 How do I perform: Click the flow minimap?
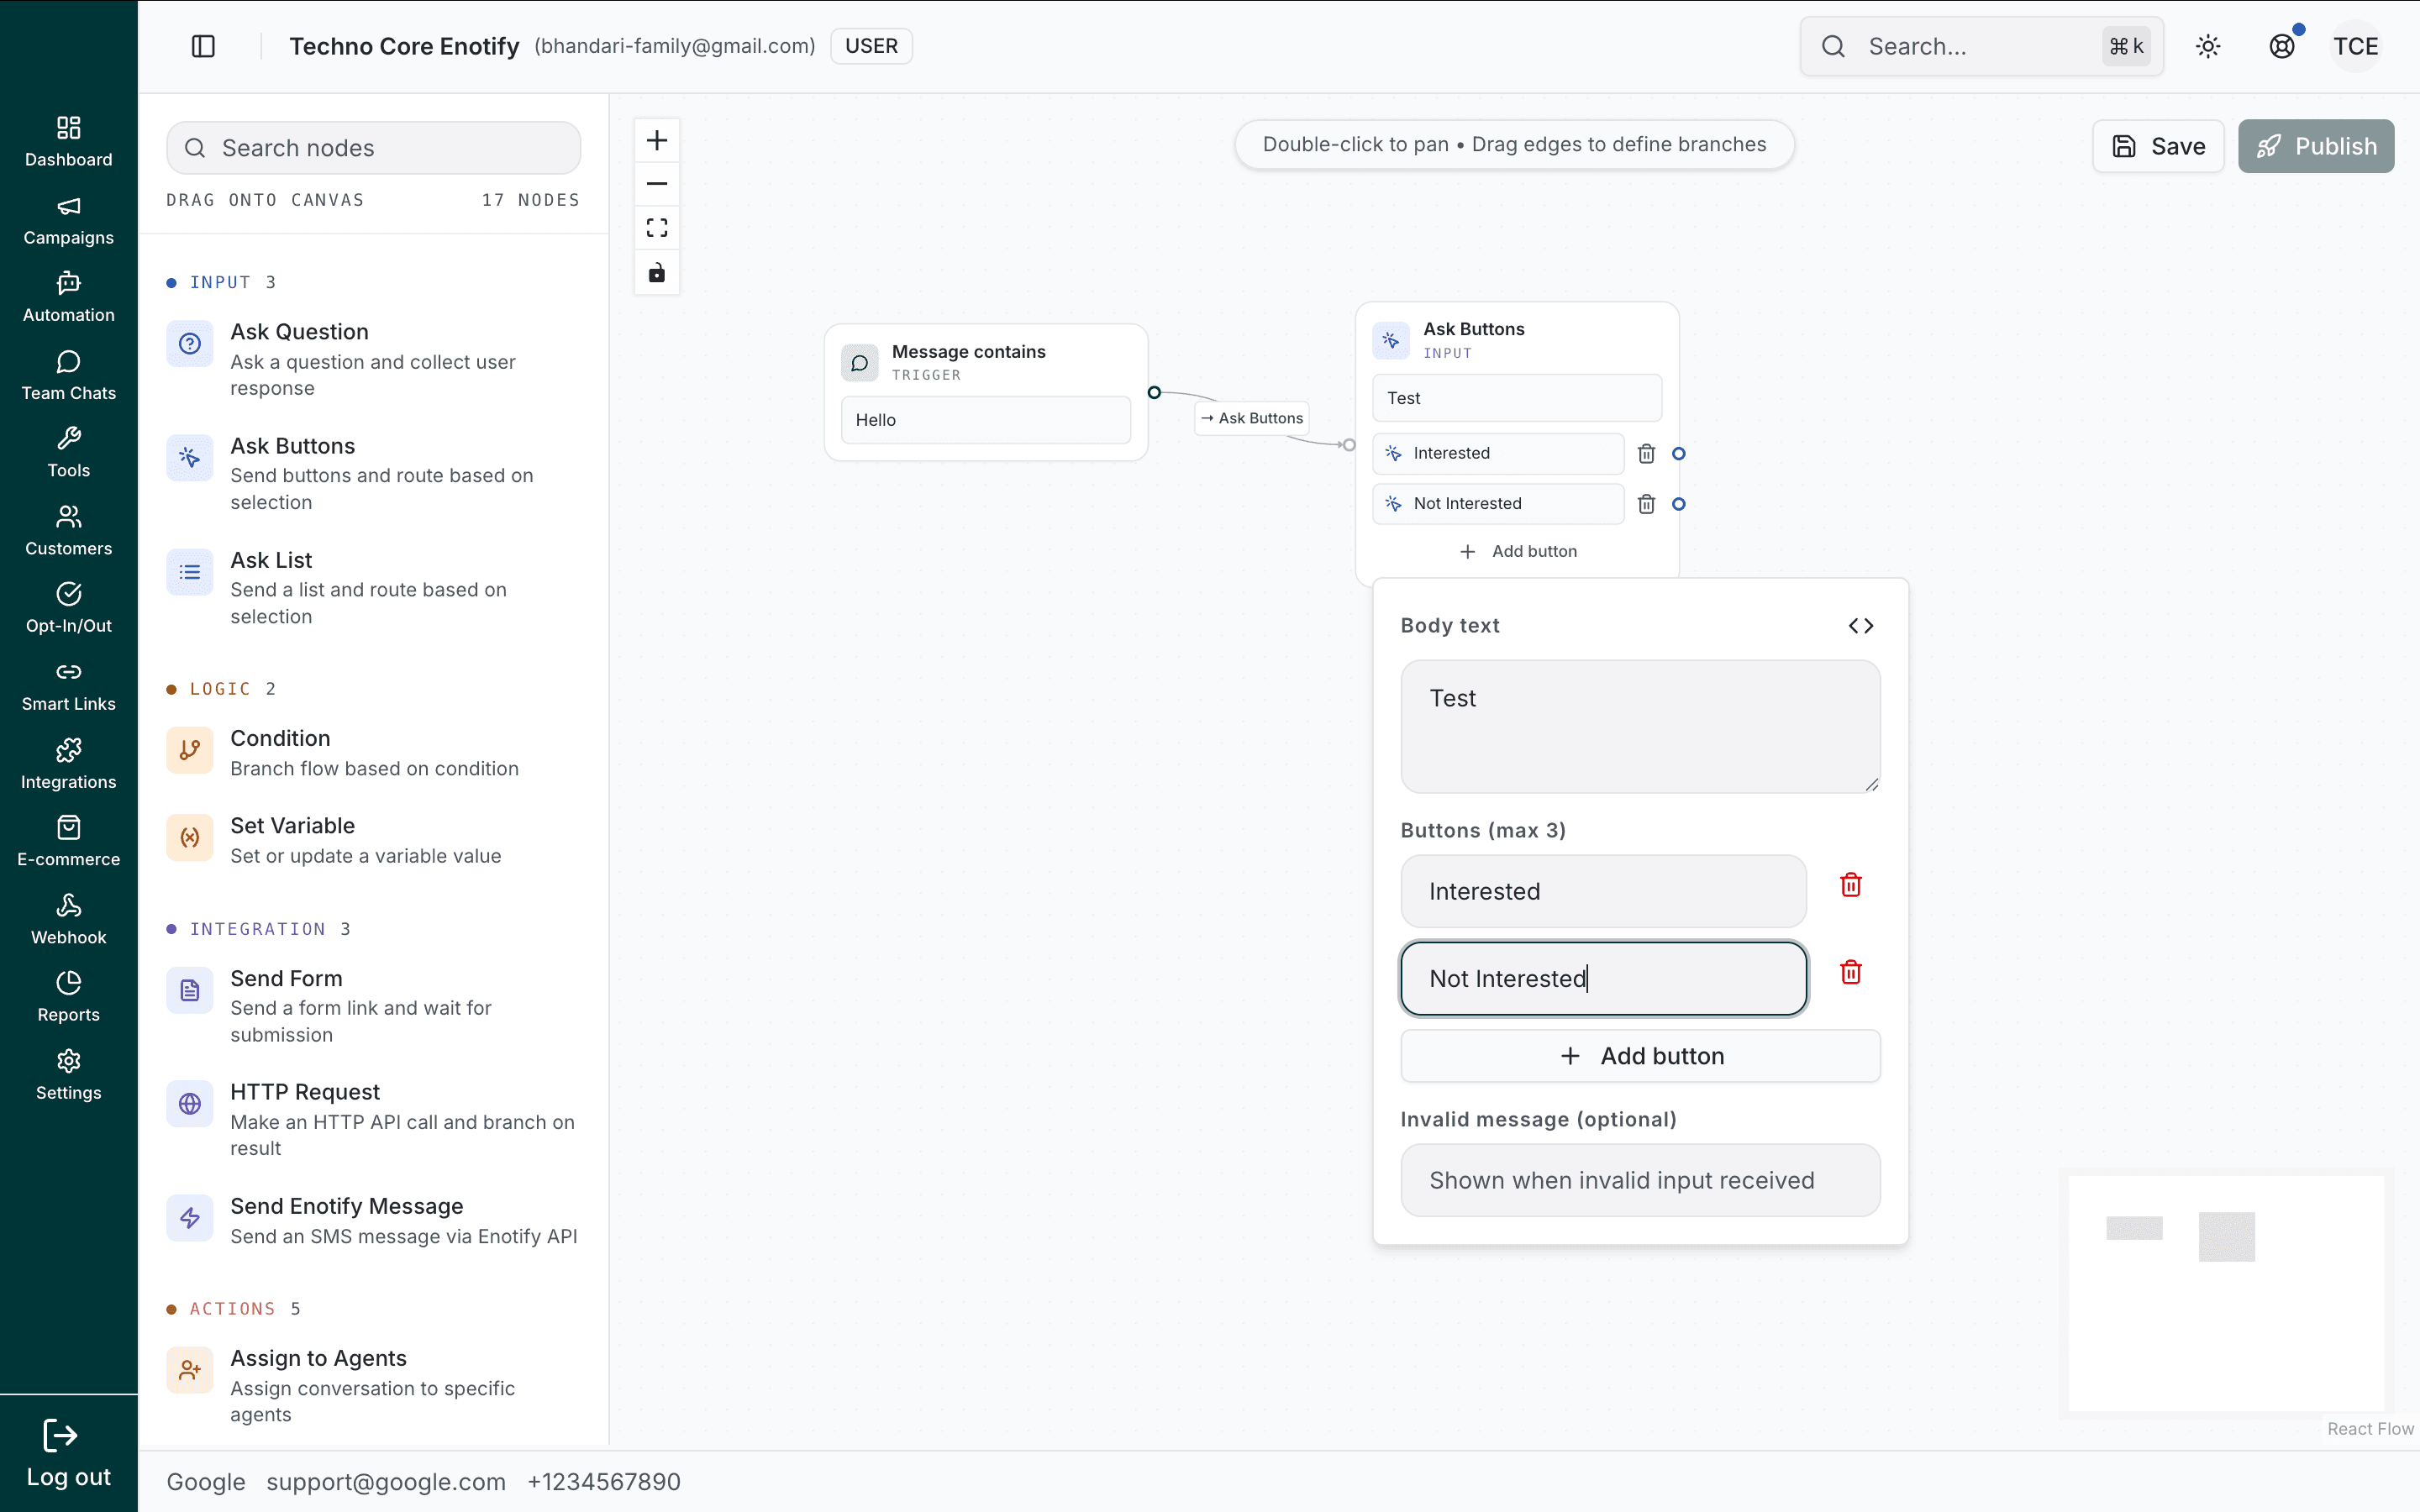point(2226,1294)
